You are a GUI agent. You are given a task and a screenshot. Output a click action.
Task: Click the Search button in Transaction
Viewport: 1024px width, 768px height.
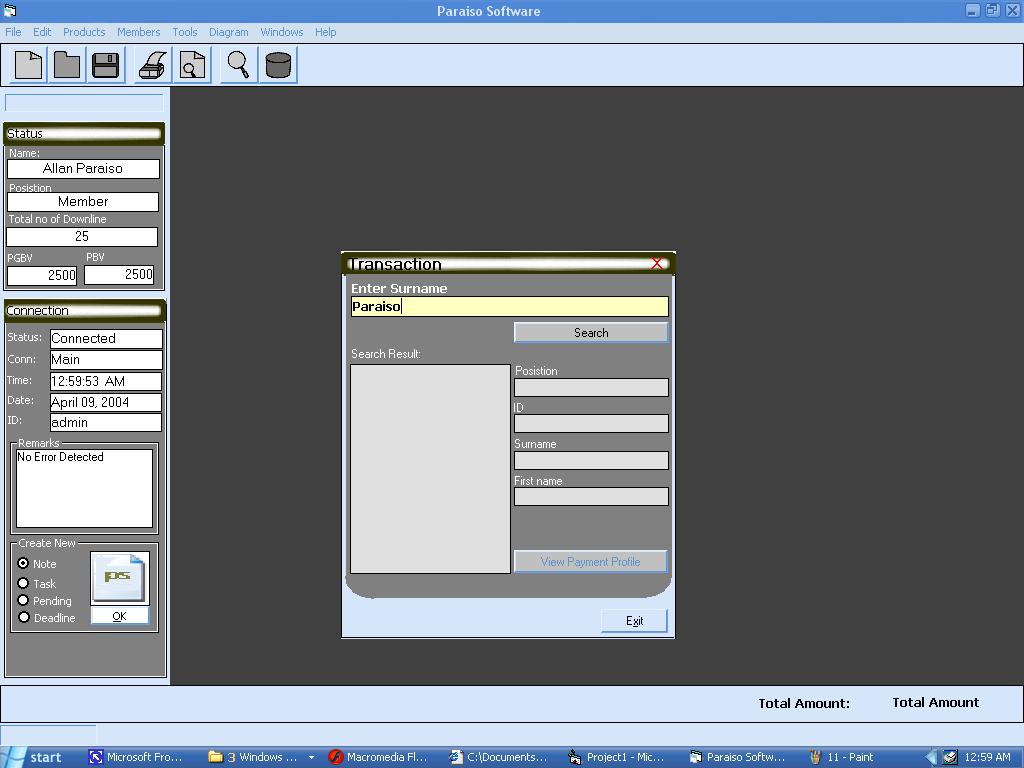pyautogui.click(x=591, y=332)
